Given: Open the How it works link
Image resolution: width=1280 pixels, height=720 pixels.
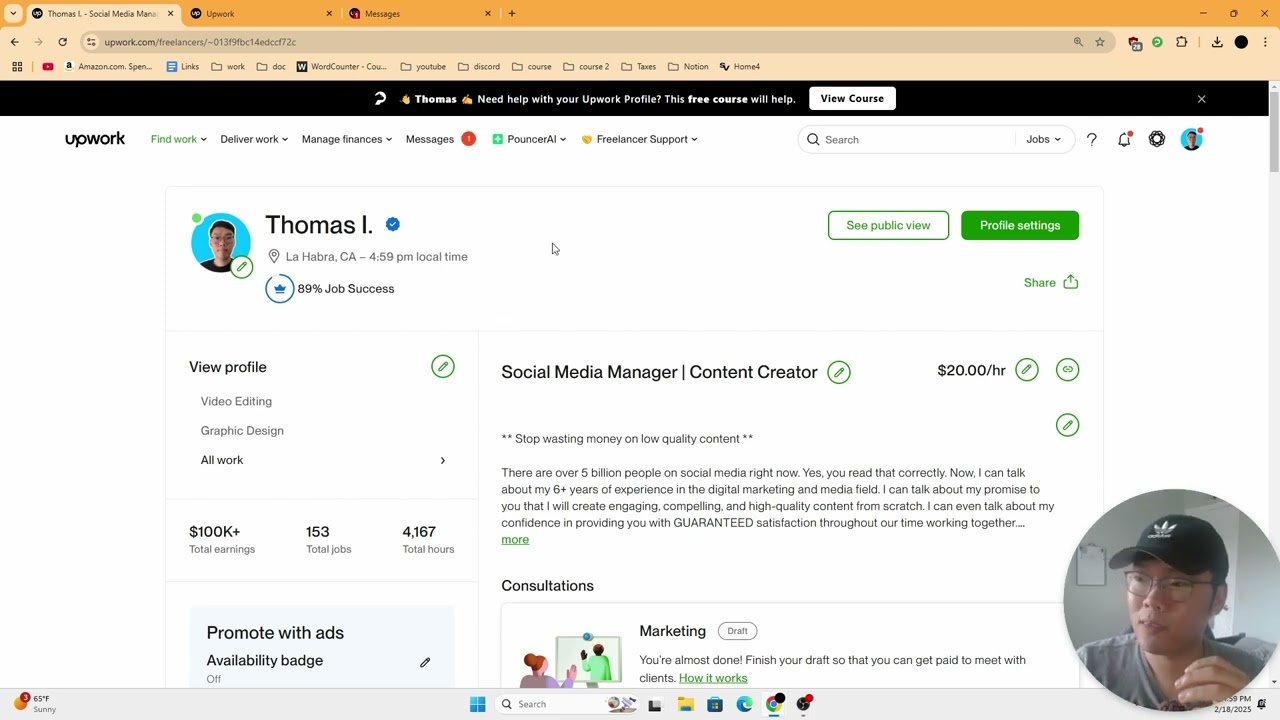Looking at the screenshot, I should [713, 678].
